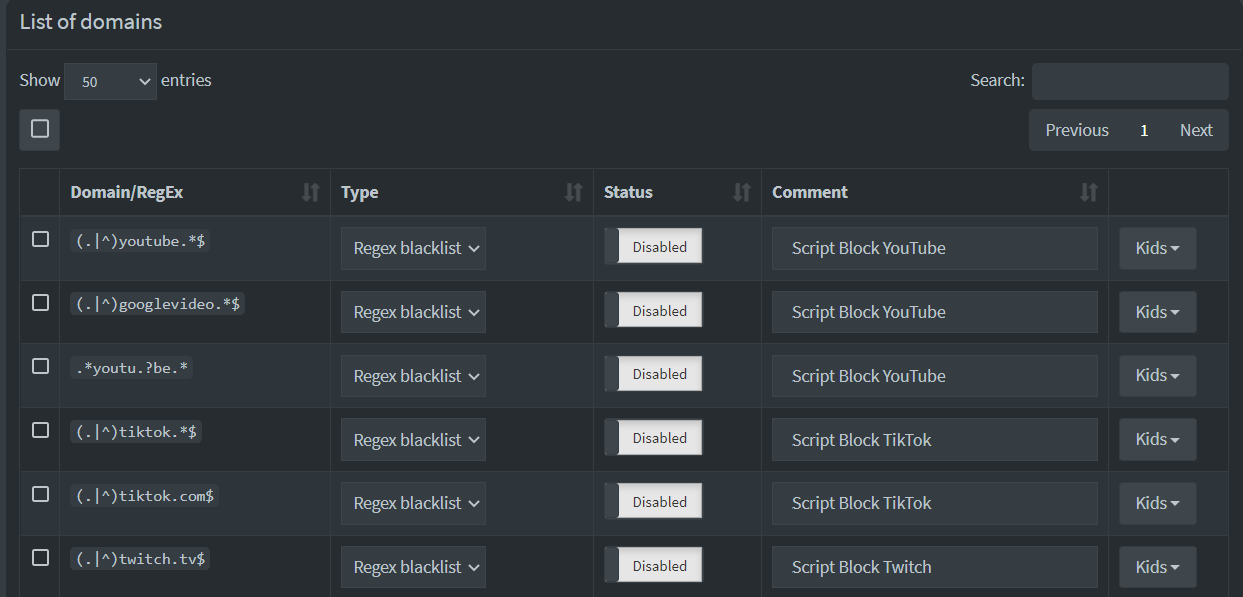Edit the Script Block Twitch comment field
The image size is (1243, 597).
tap(935, 567)
